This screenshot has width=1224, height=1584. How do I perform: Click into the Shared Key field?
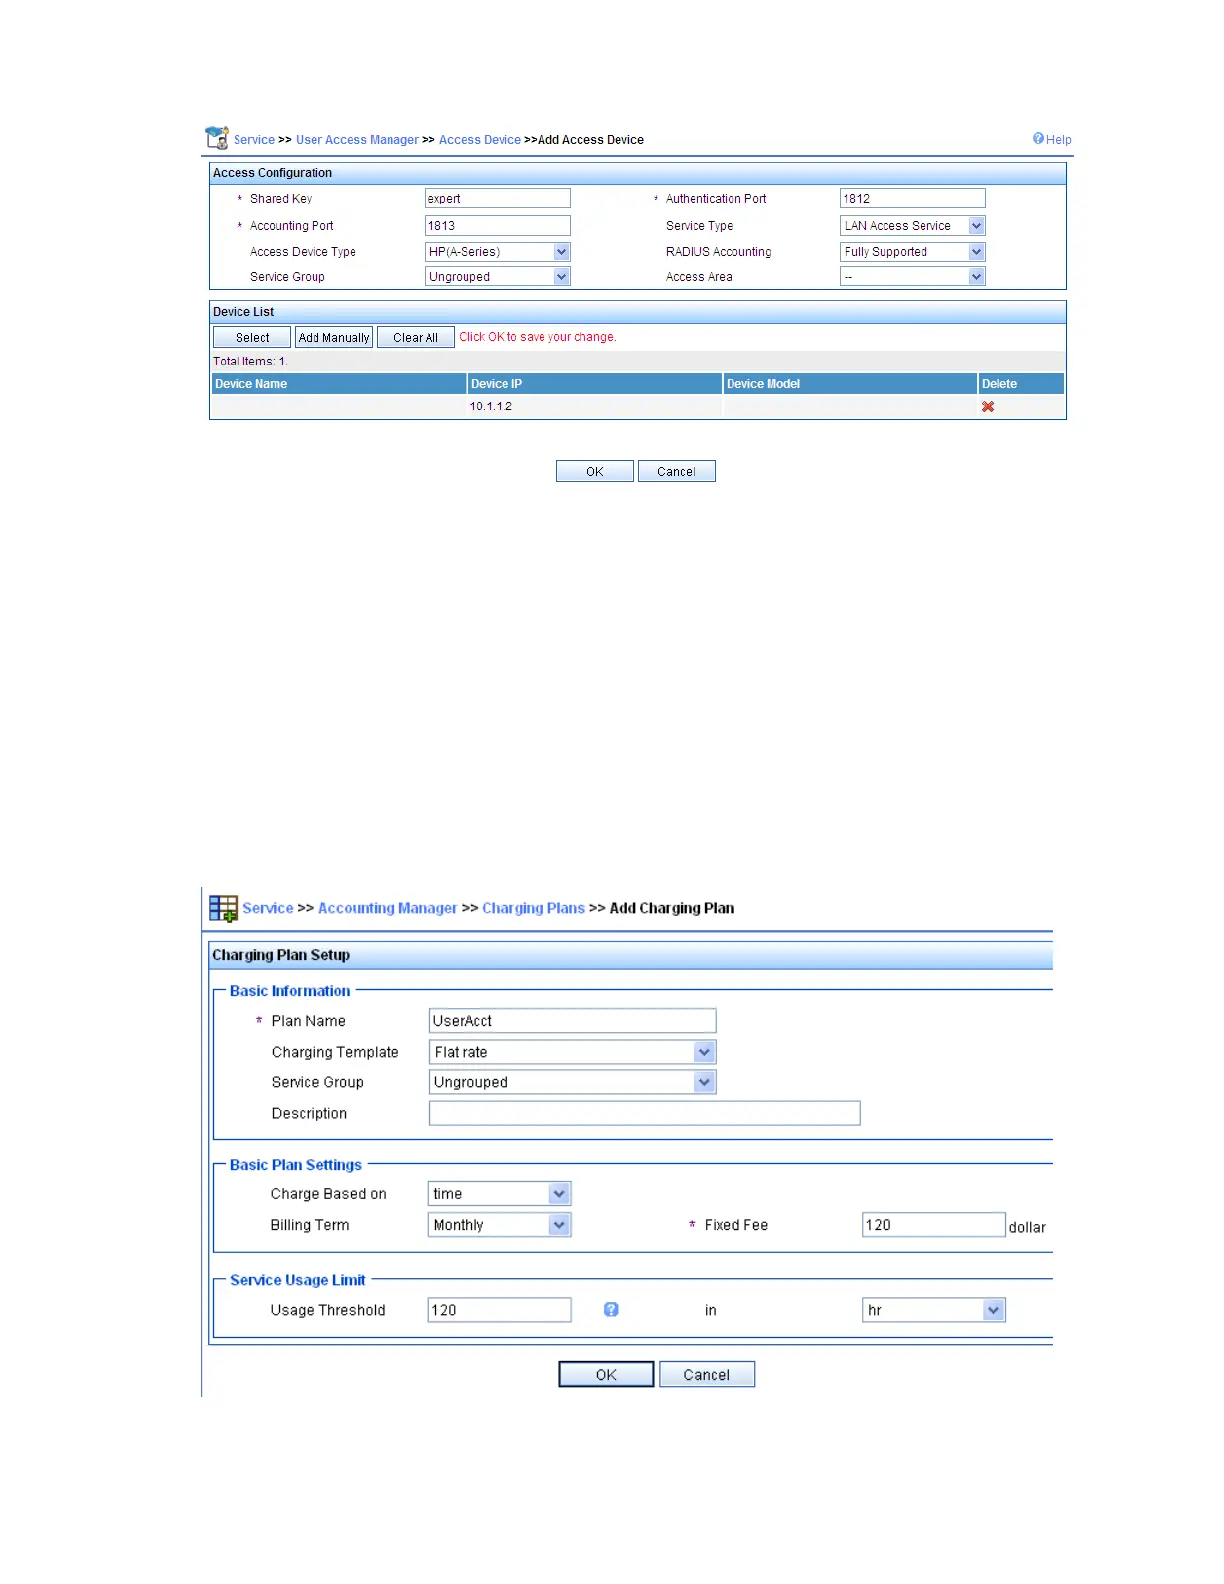point(498,199)
